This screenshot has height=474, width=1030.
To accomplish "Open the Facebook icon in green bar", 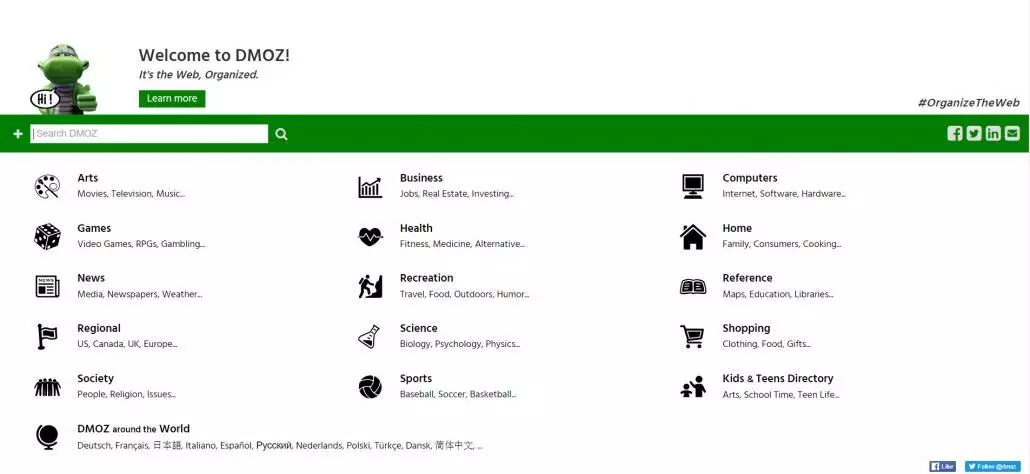I will coord(954,133).
